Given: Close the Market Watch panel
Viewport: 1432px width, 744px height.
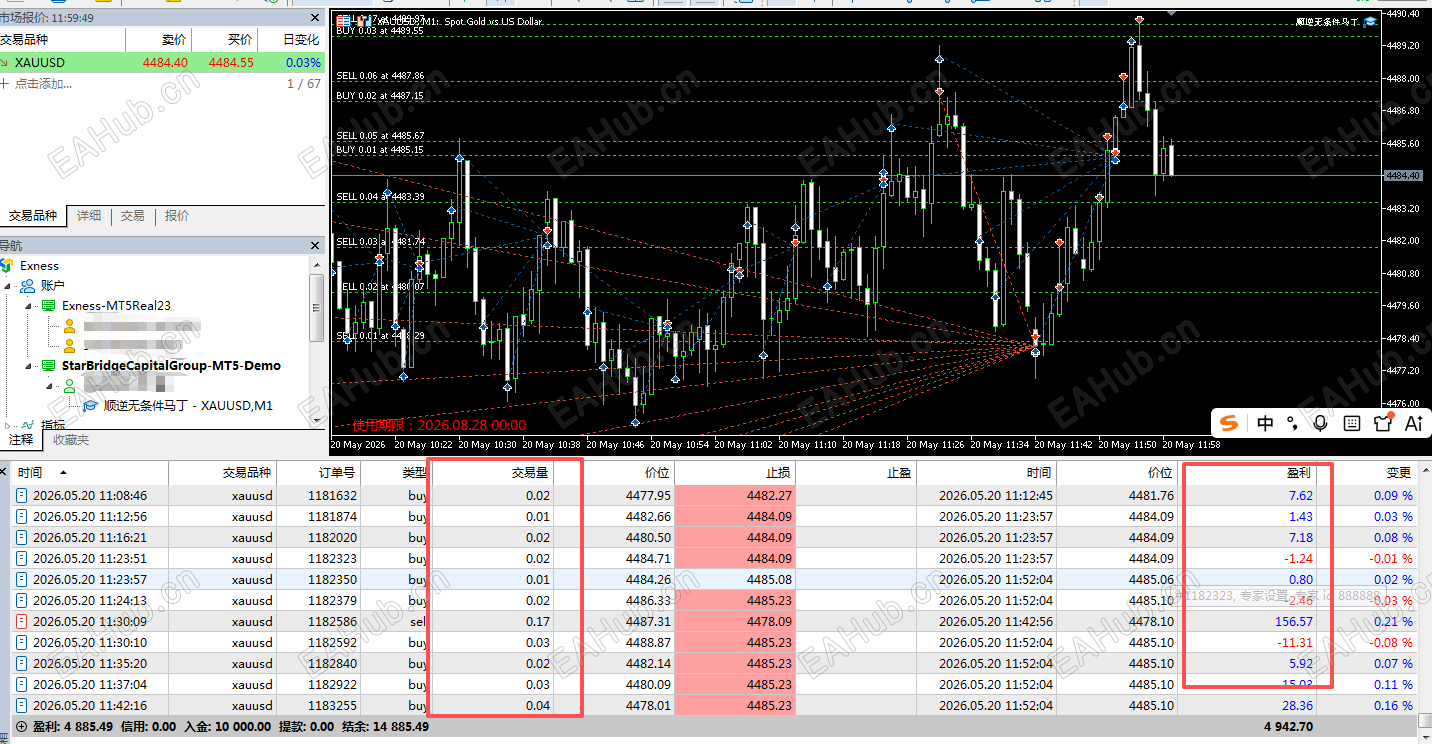Looking at the screenshot, I should pos(316,18).
